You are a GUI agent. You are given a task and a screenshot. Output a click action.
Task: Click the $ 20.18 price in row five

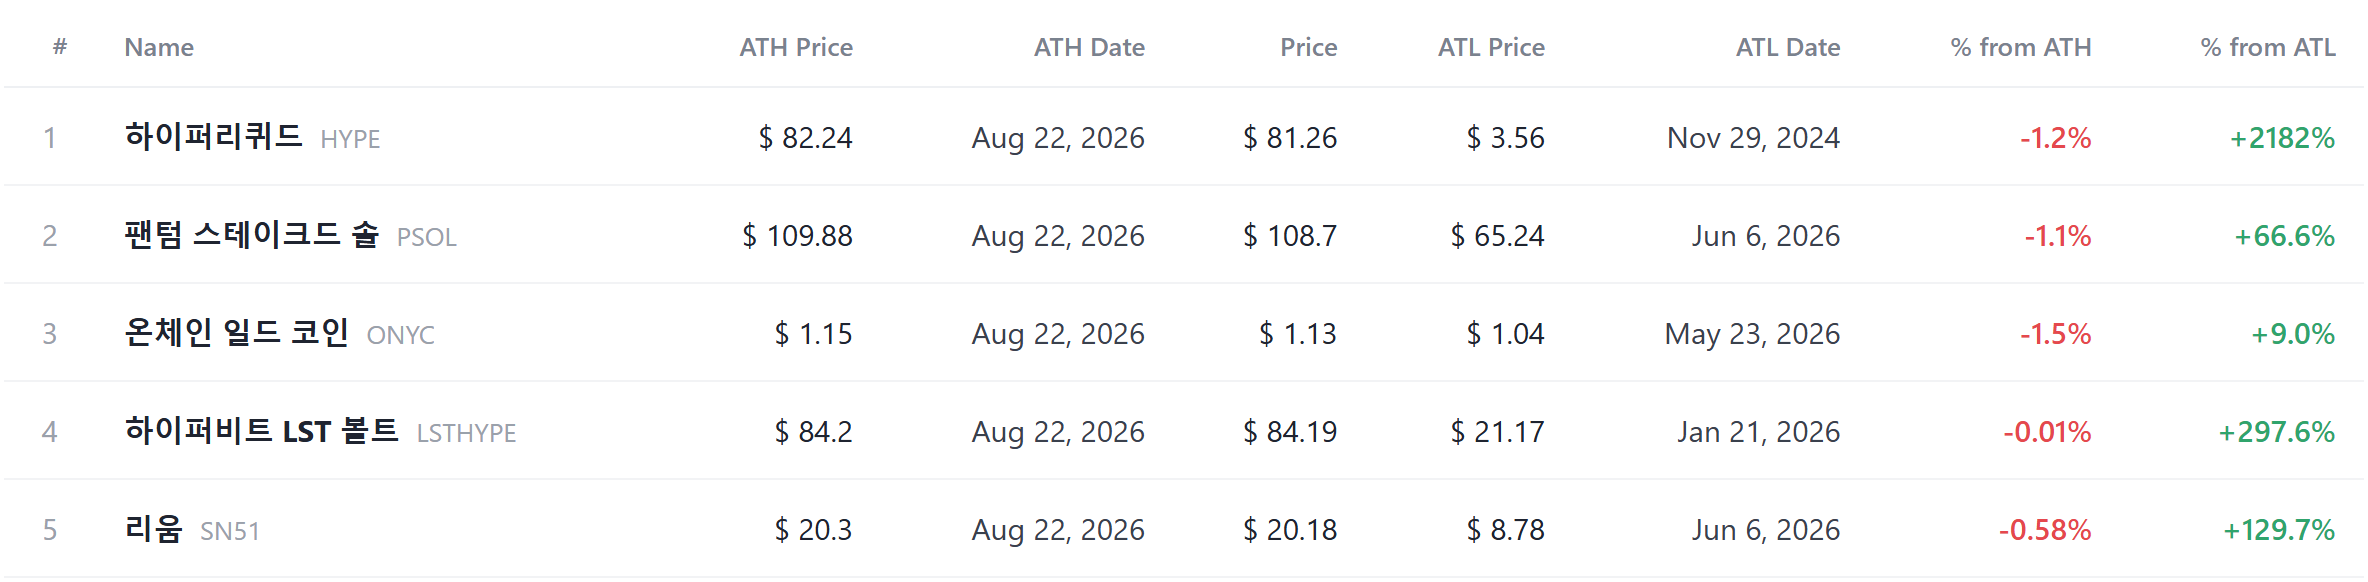point(1290,530)
